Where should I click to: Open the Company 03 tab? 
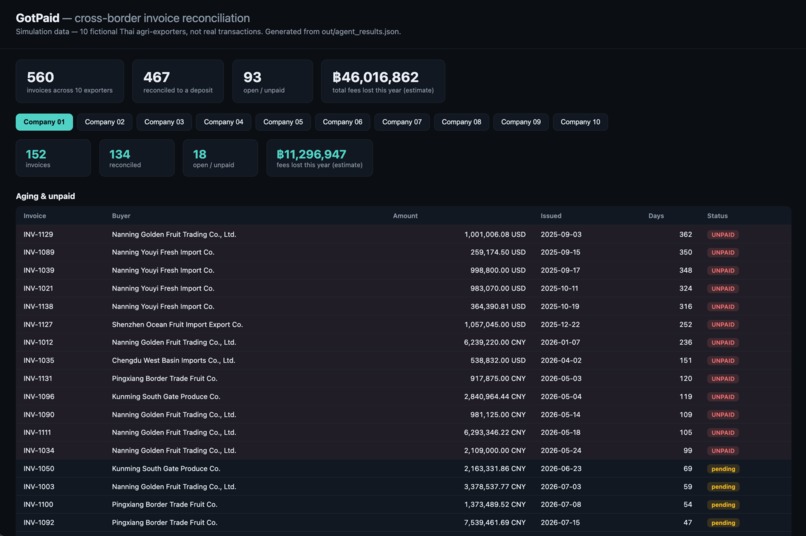pos(164,122)
